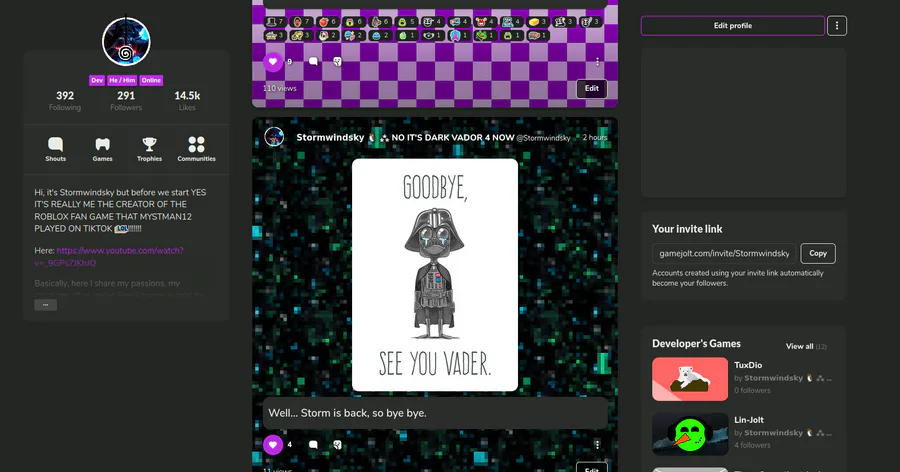The image size is (900, 472).
Task: Click the invite link text field
Action: (x=724, y=253)
